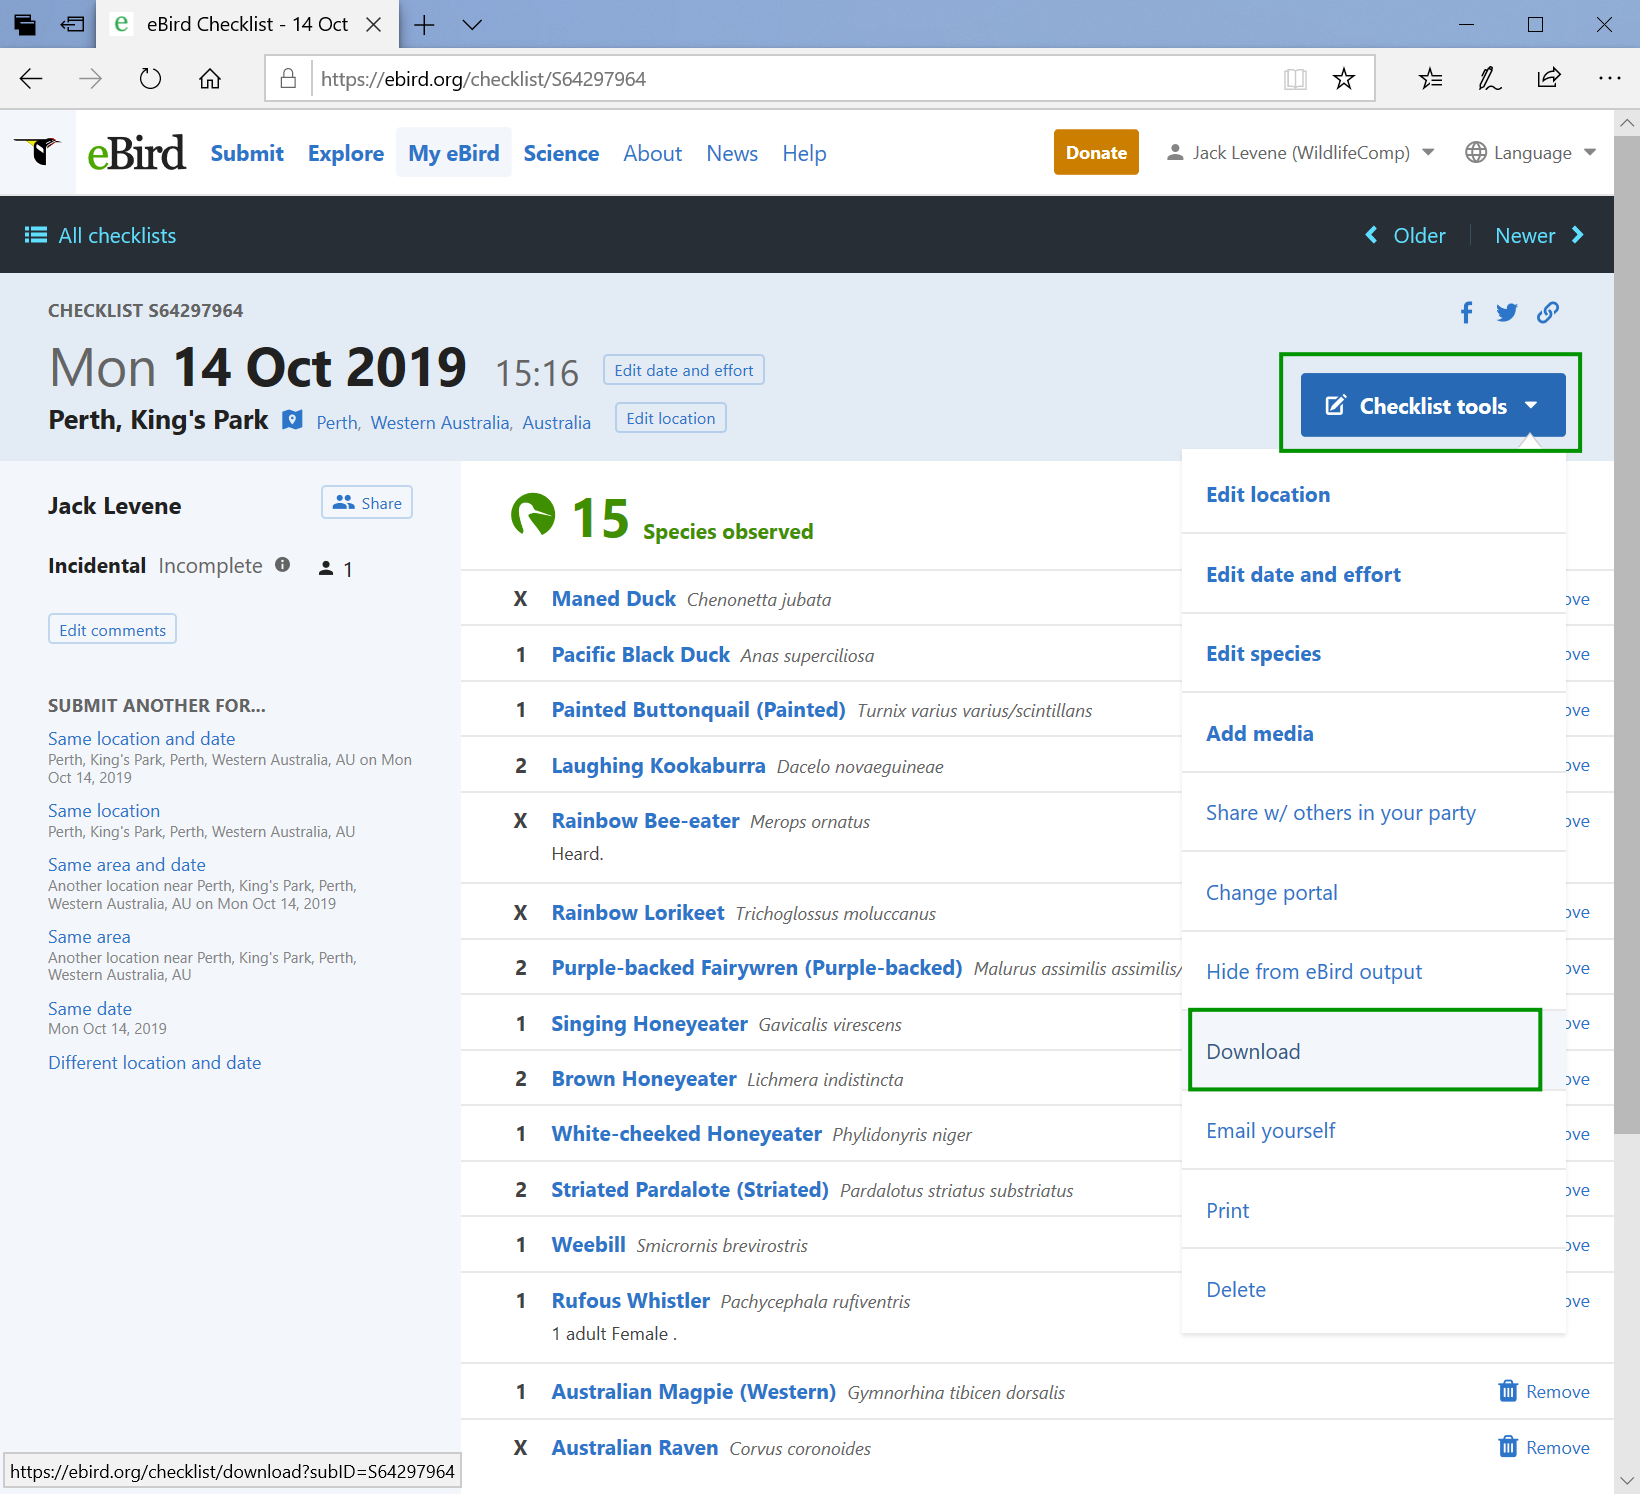The image size is (1640, 1494).
Task: Click the browser Share icon
Action: click(x=1549, y=79)
